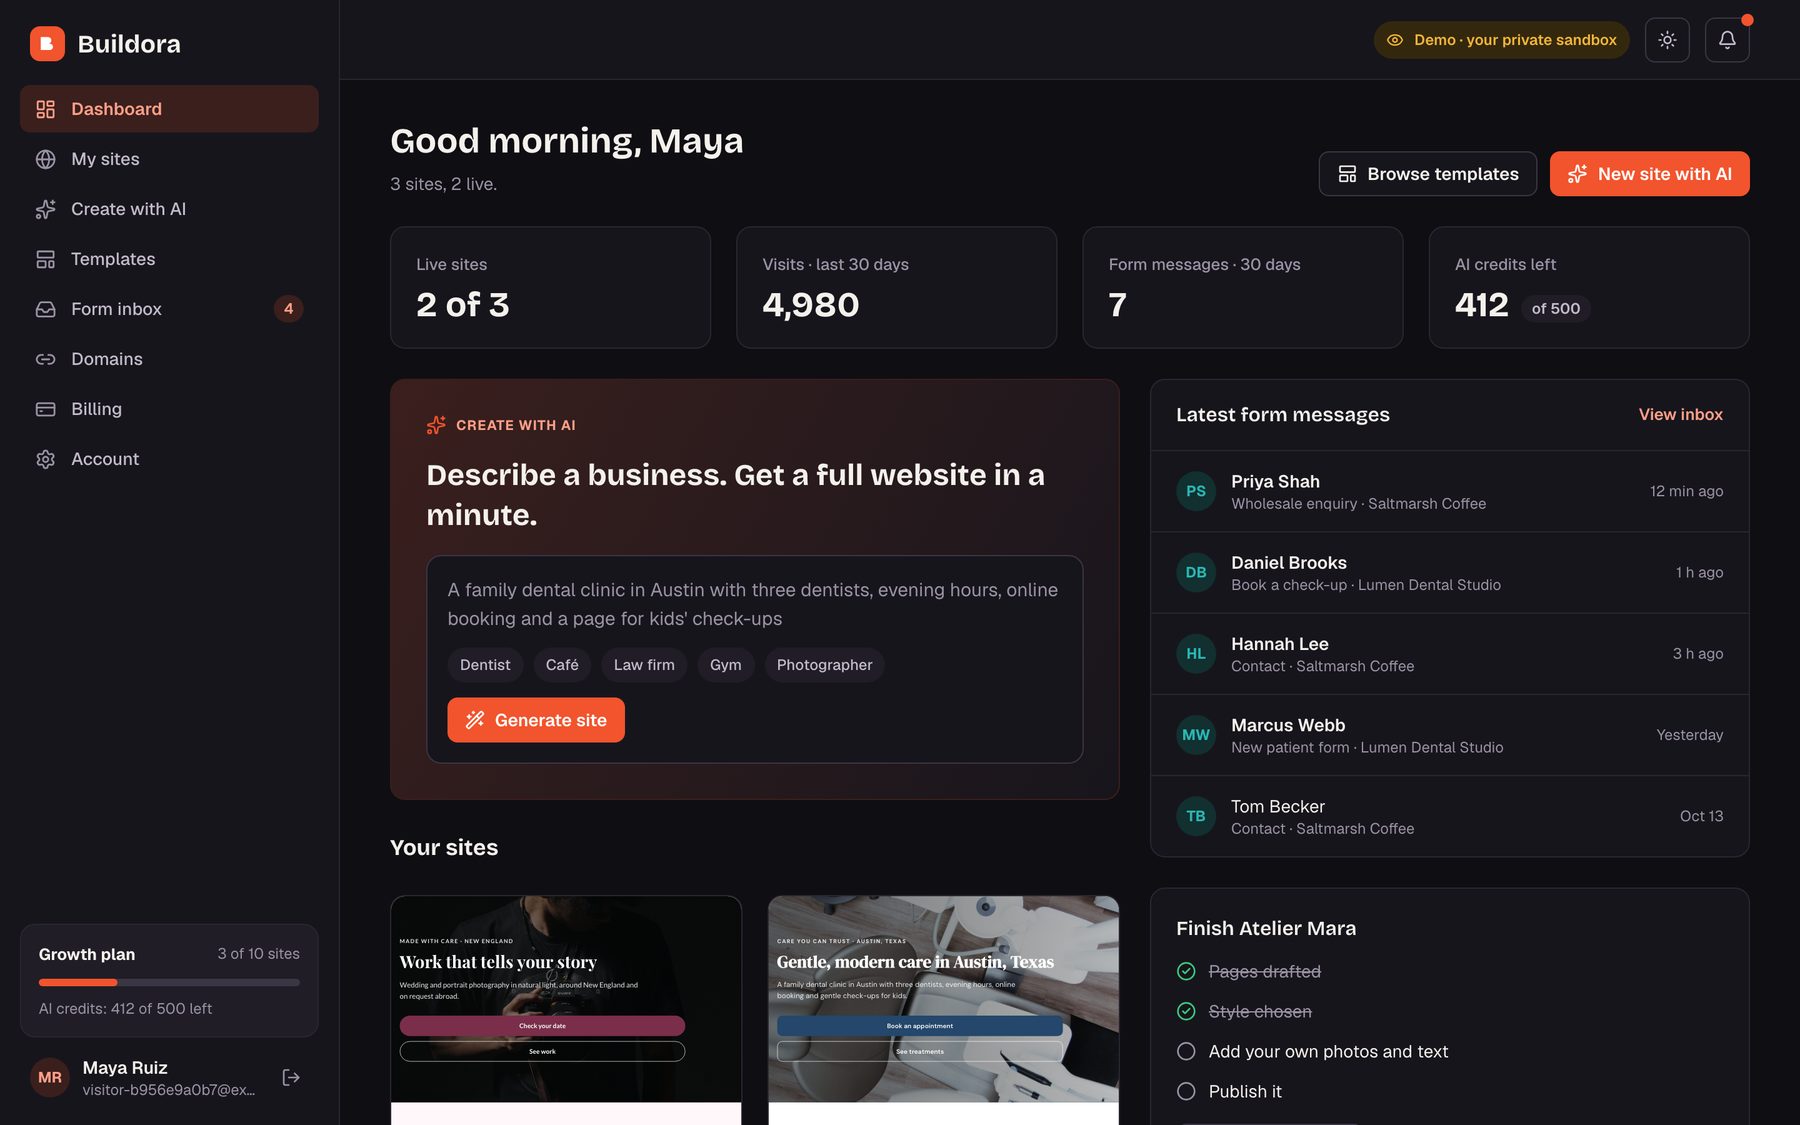Go to My sites in sidebar
The height and width of the screenshot is (1125, 1800).
click(x=169, y=159)
